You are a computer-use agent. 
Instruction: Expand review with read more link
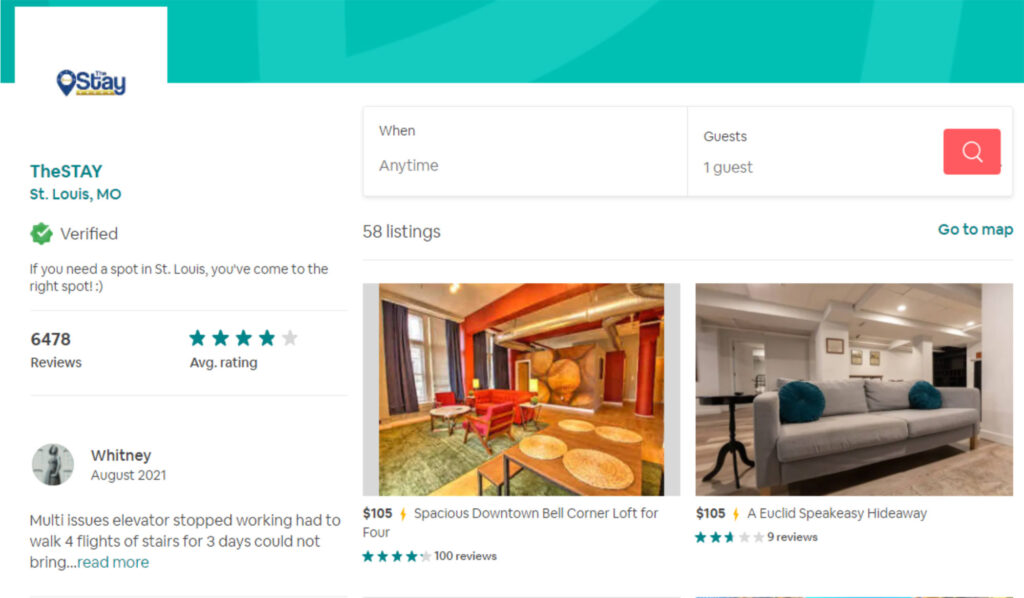(113, 562)
